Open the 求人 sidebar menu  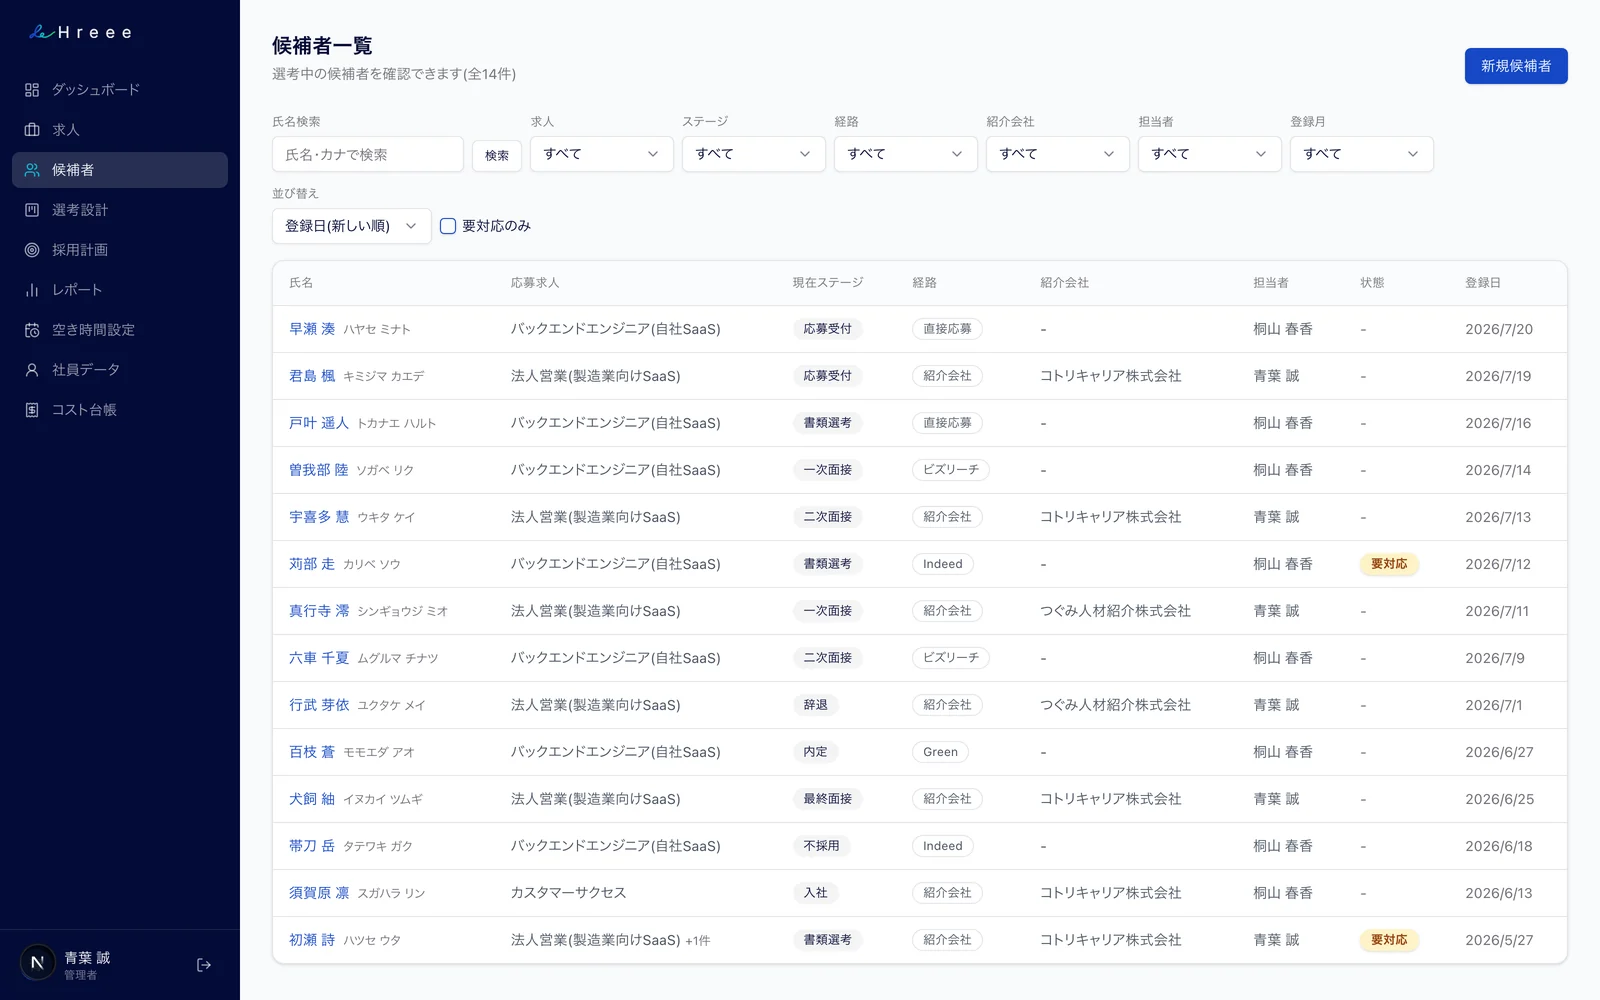tap(120, 130)
